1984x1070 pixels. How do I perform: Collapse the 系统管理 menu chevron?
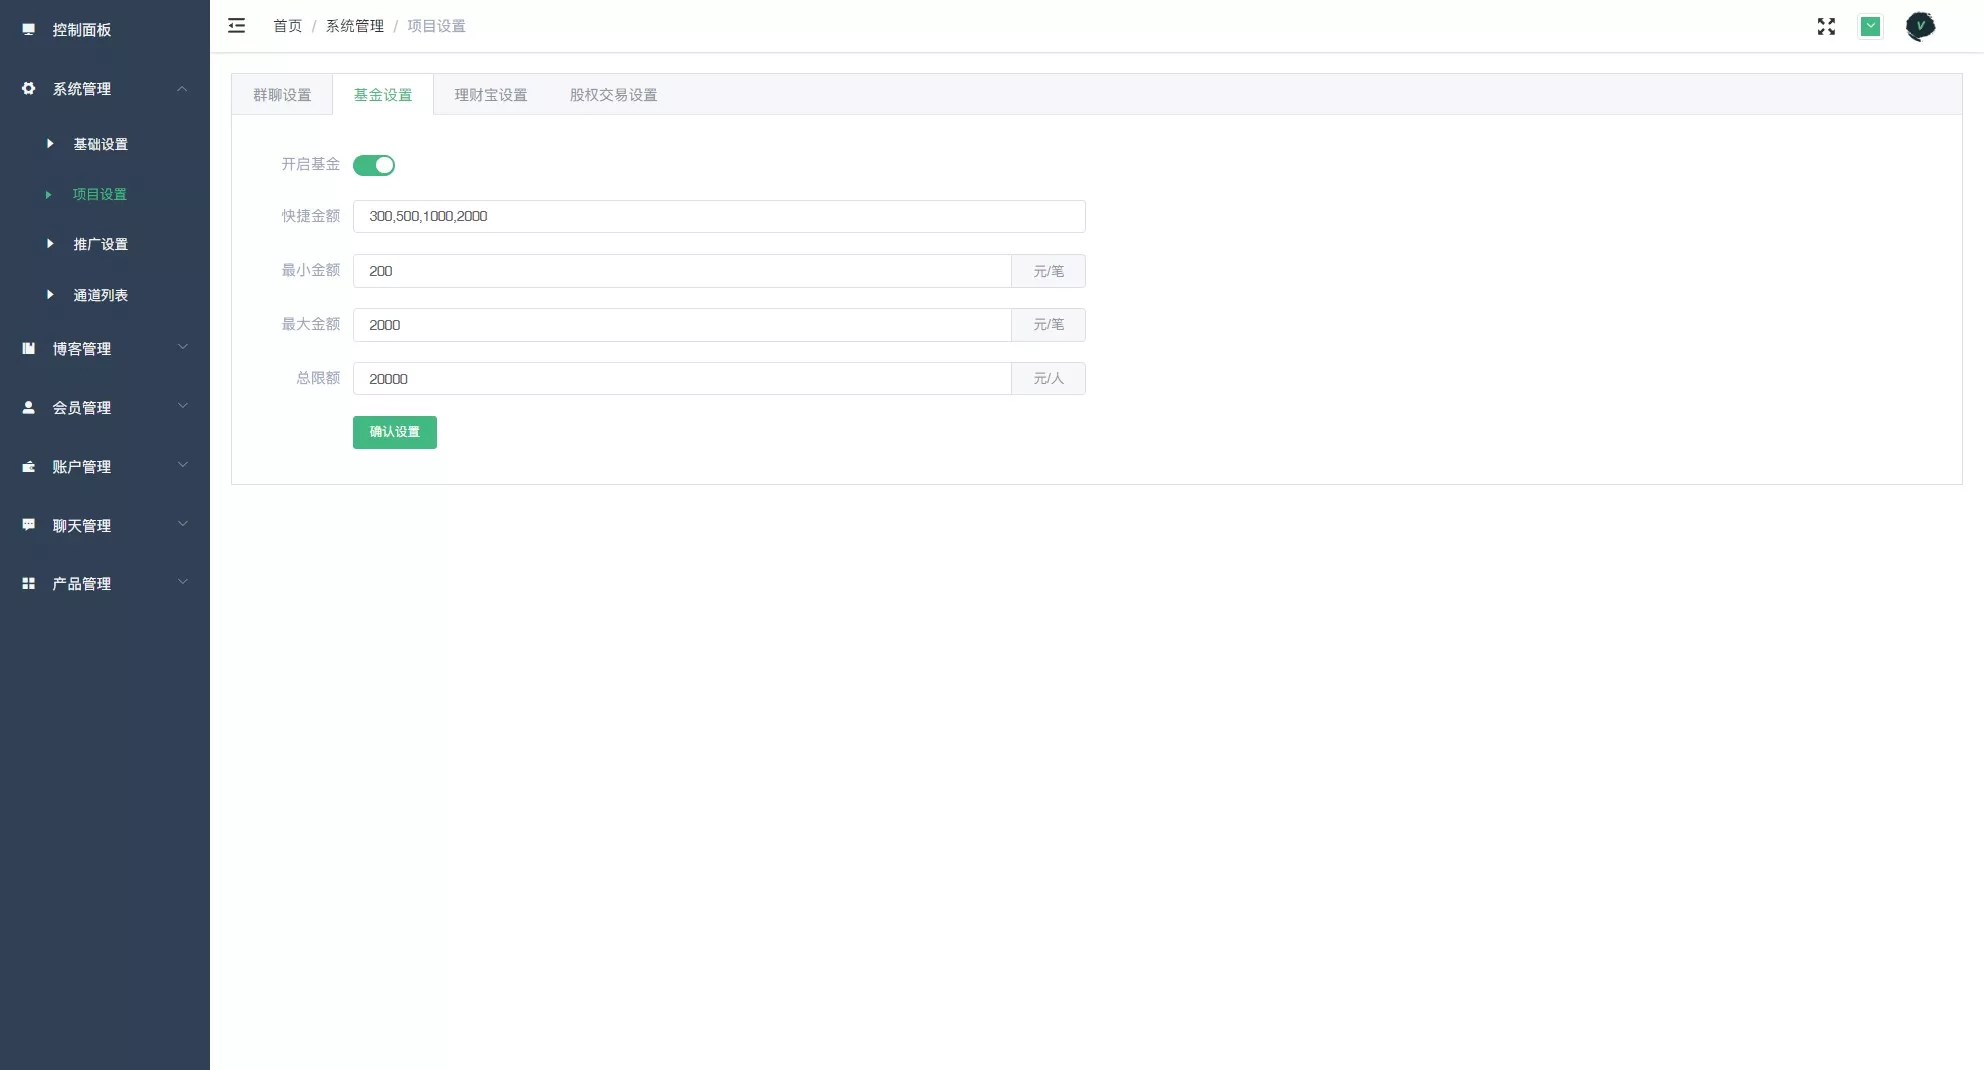point(182,89)
